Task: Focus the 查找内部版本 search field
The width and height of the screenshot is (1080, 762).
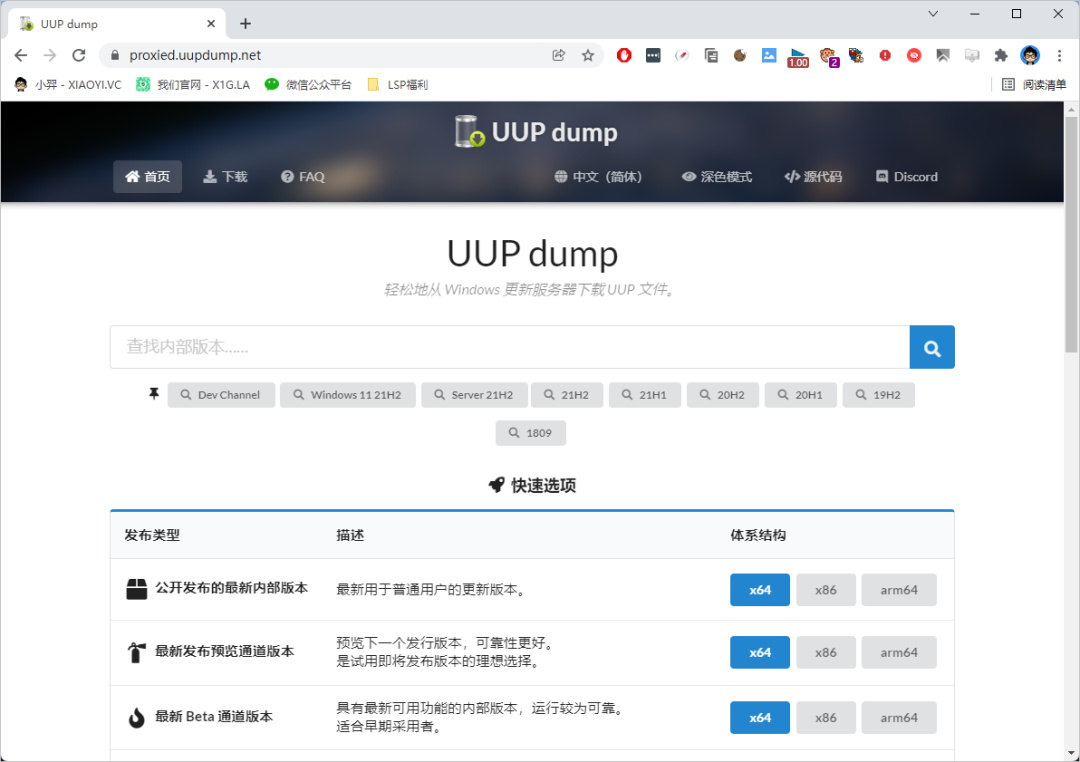Action: tap(510, 347)
